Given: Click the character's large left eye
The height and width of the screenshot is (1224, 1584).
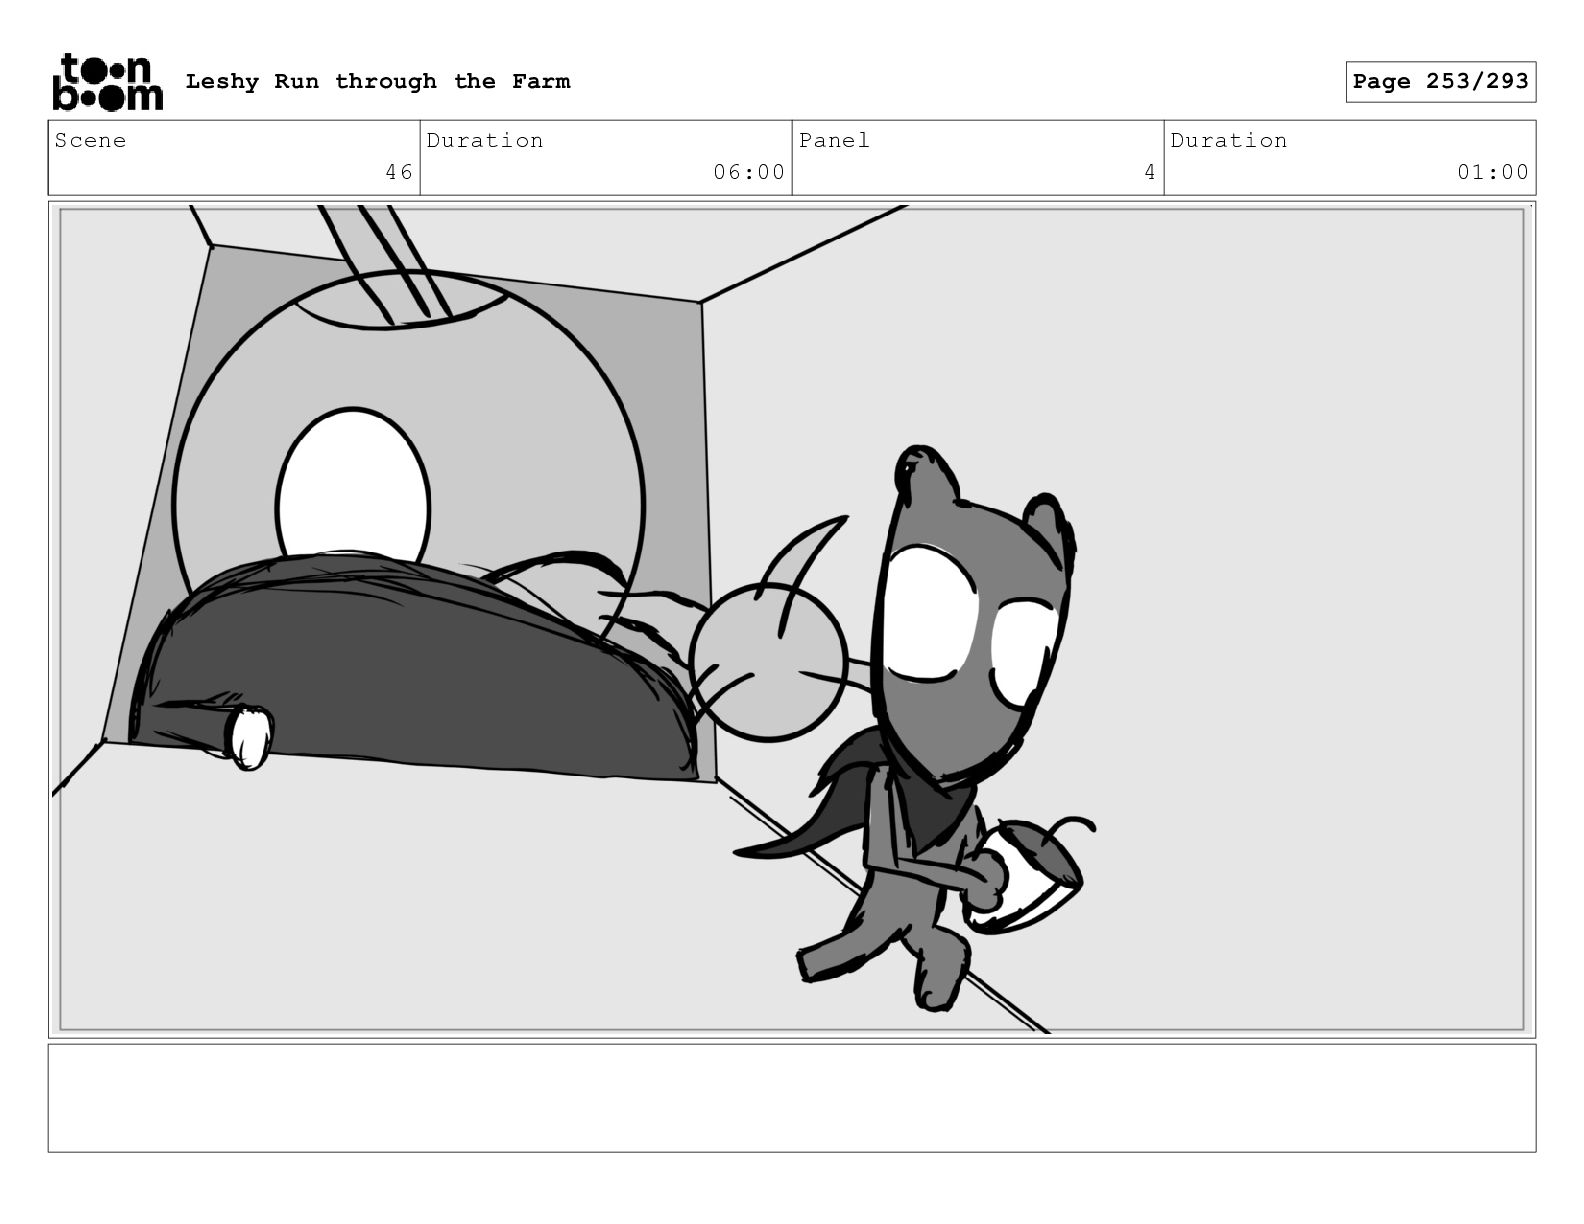Looking at the screenshot, I should pos(930,613).
